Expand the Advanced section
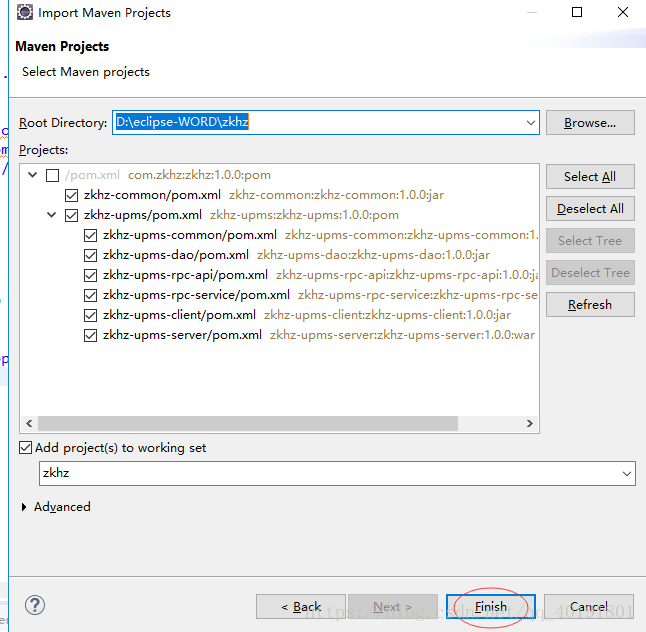 coord(24,507)
